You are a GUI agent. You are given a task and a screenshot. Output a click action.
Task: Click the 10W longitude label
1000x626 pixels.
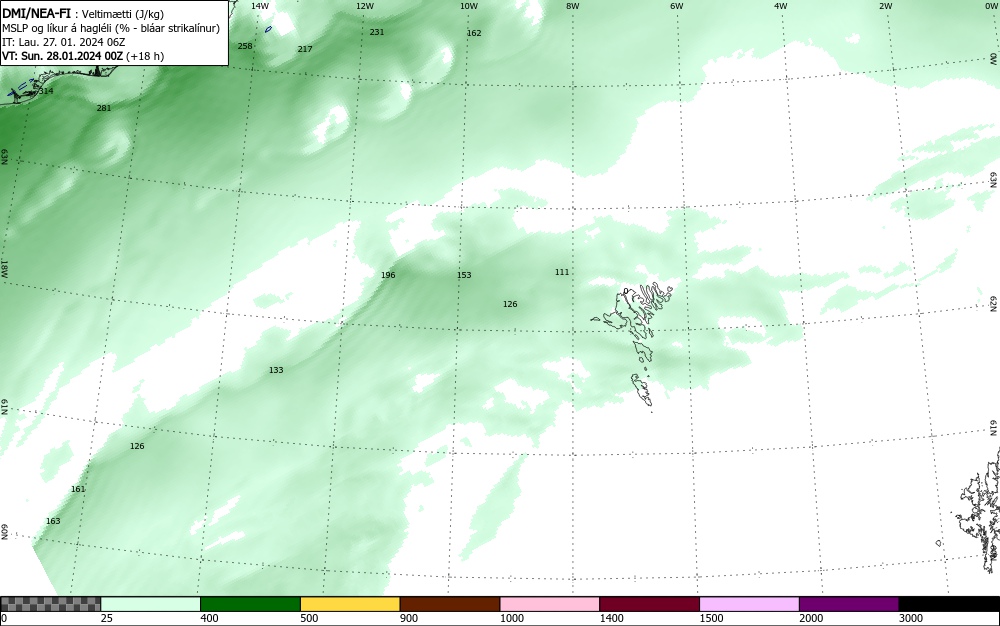tap(469, 6)
